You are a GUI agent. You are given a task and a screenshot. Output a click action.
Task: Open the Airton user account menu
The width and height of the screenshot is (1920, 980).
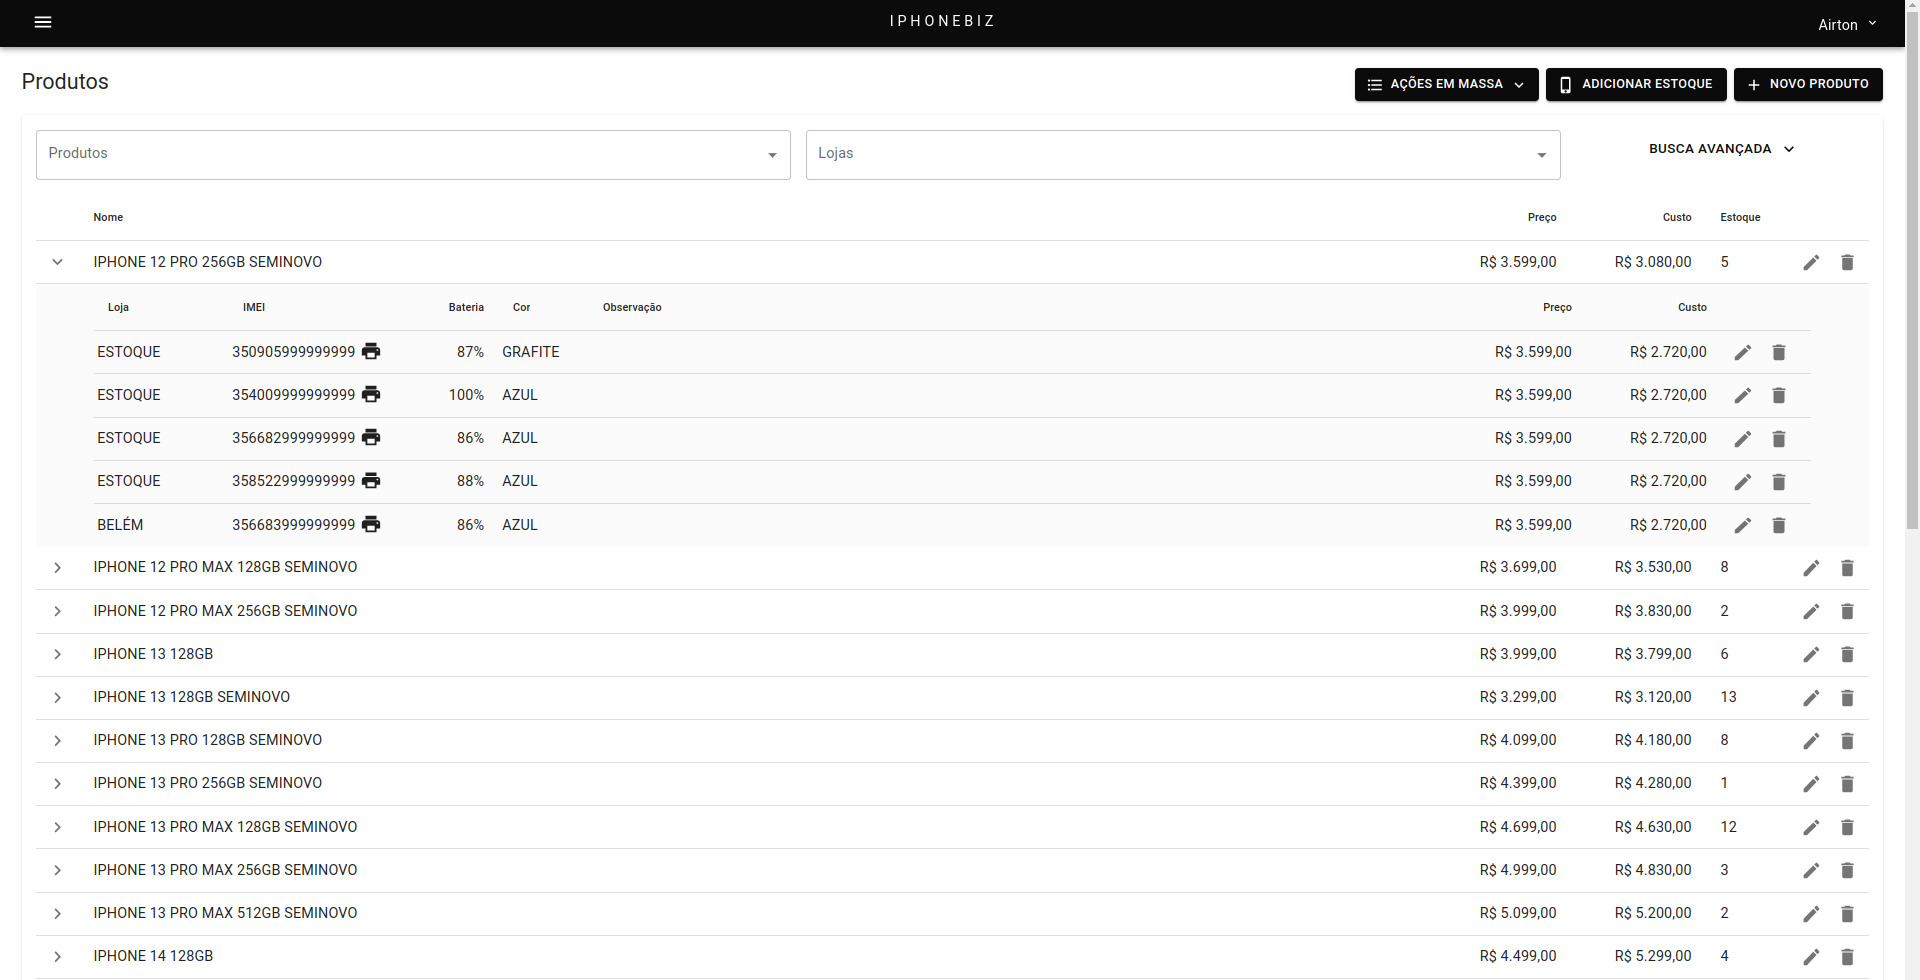tap(1846, 24)
